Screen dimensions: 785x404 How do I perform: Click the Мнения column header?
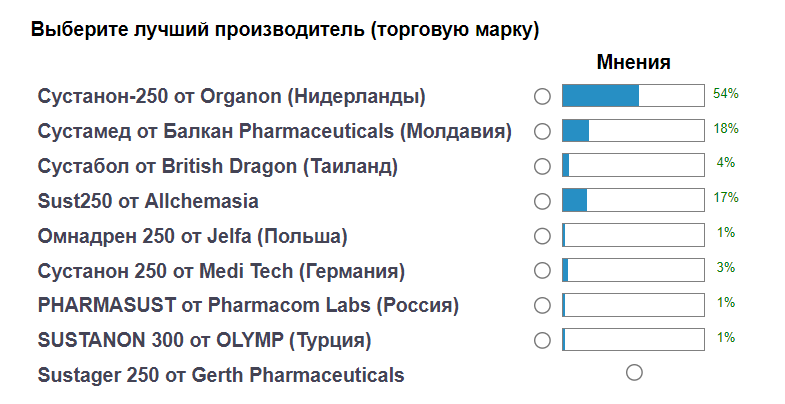pyautogui.click(x=633, y=62)
